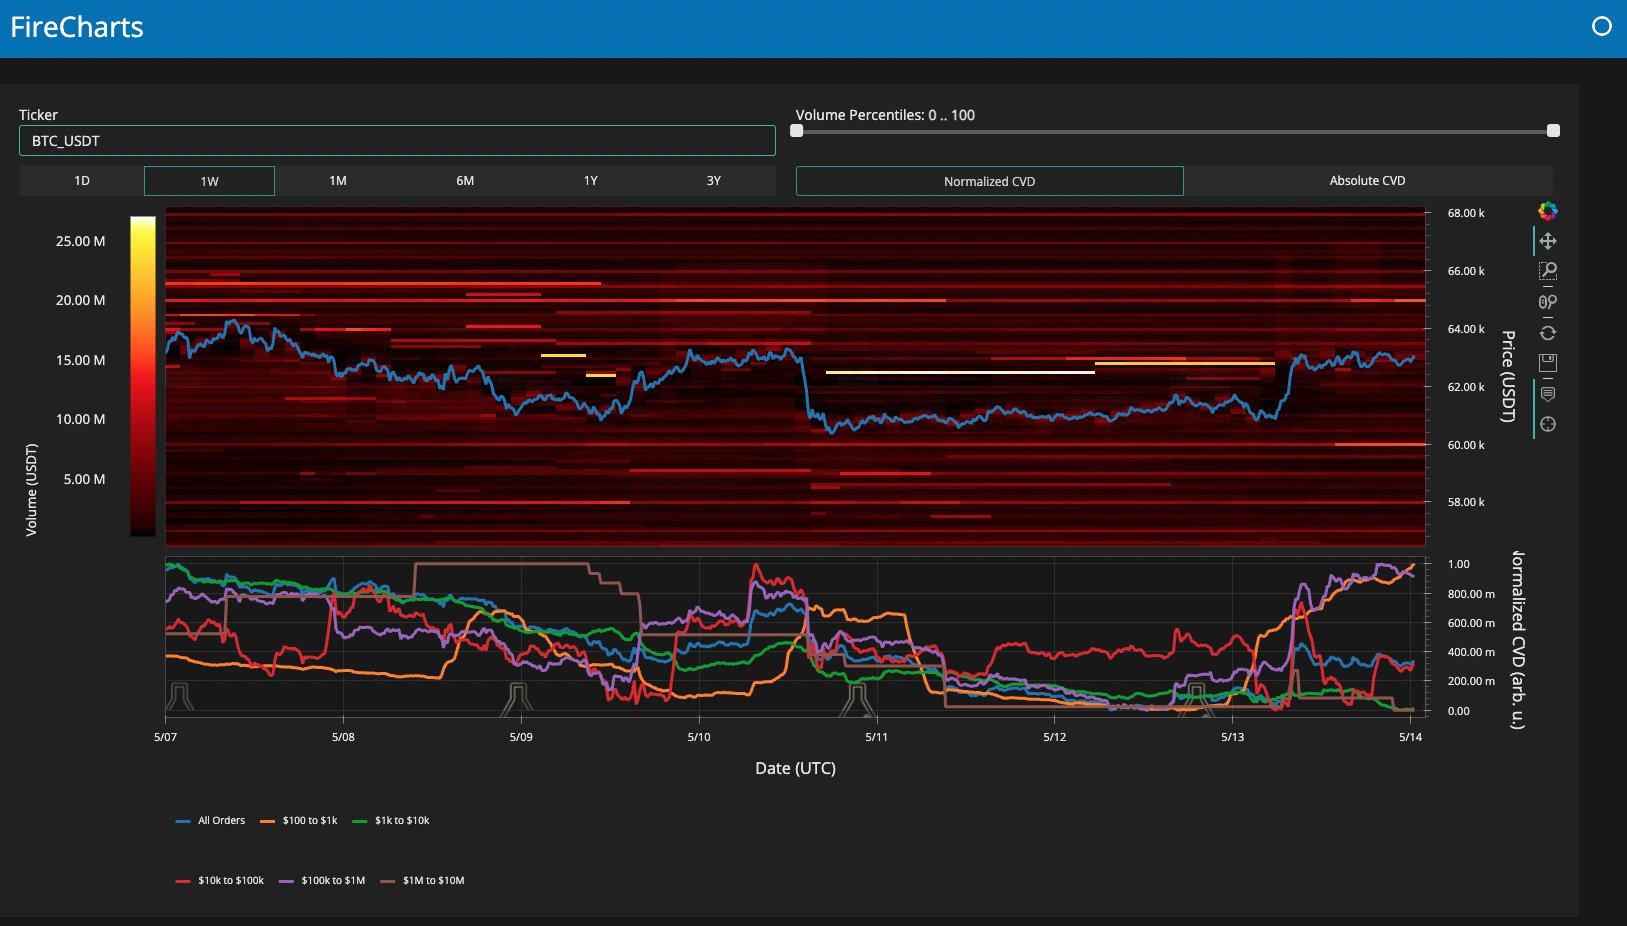
Task: Click the circle icon in the header
Action: click(1601, 27)
